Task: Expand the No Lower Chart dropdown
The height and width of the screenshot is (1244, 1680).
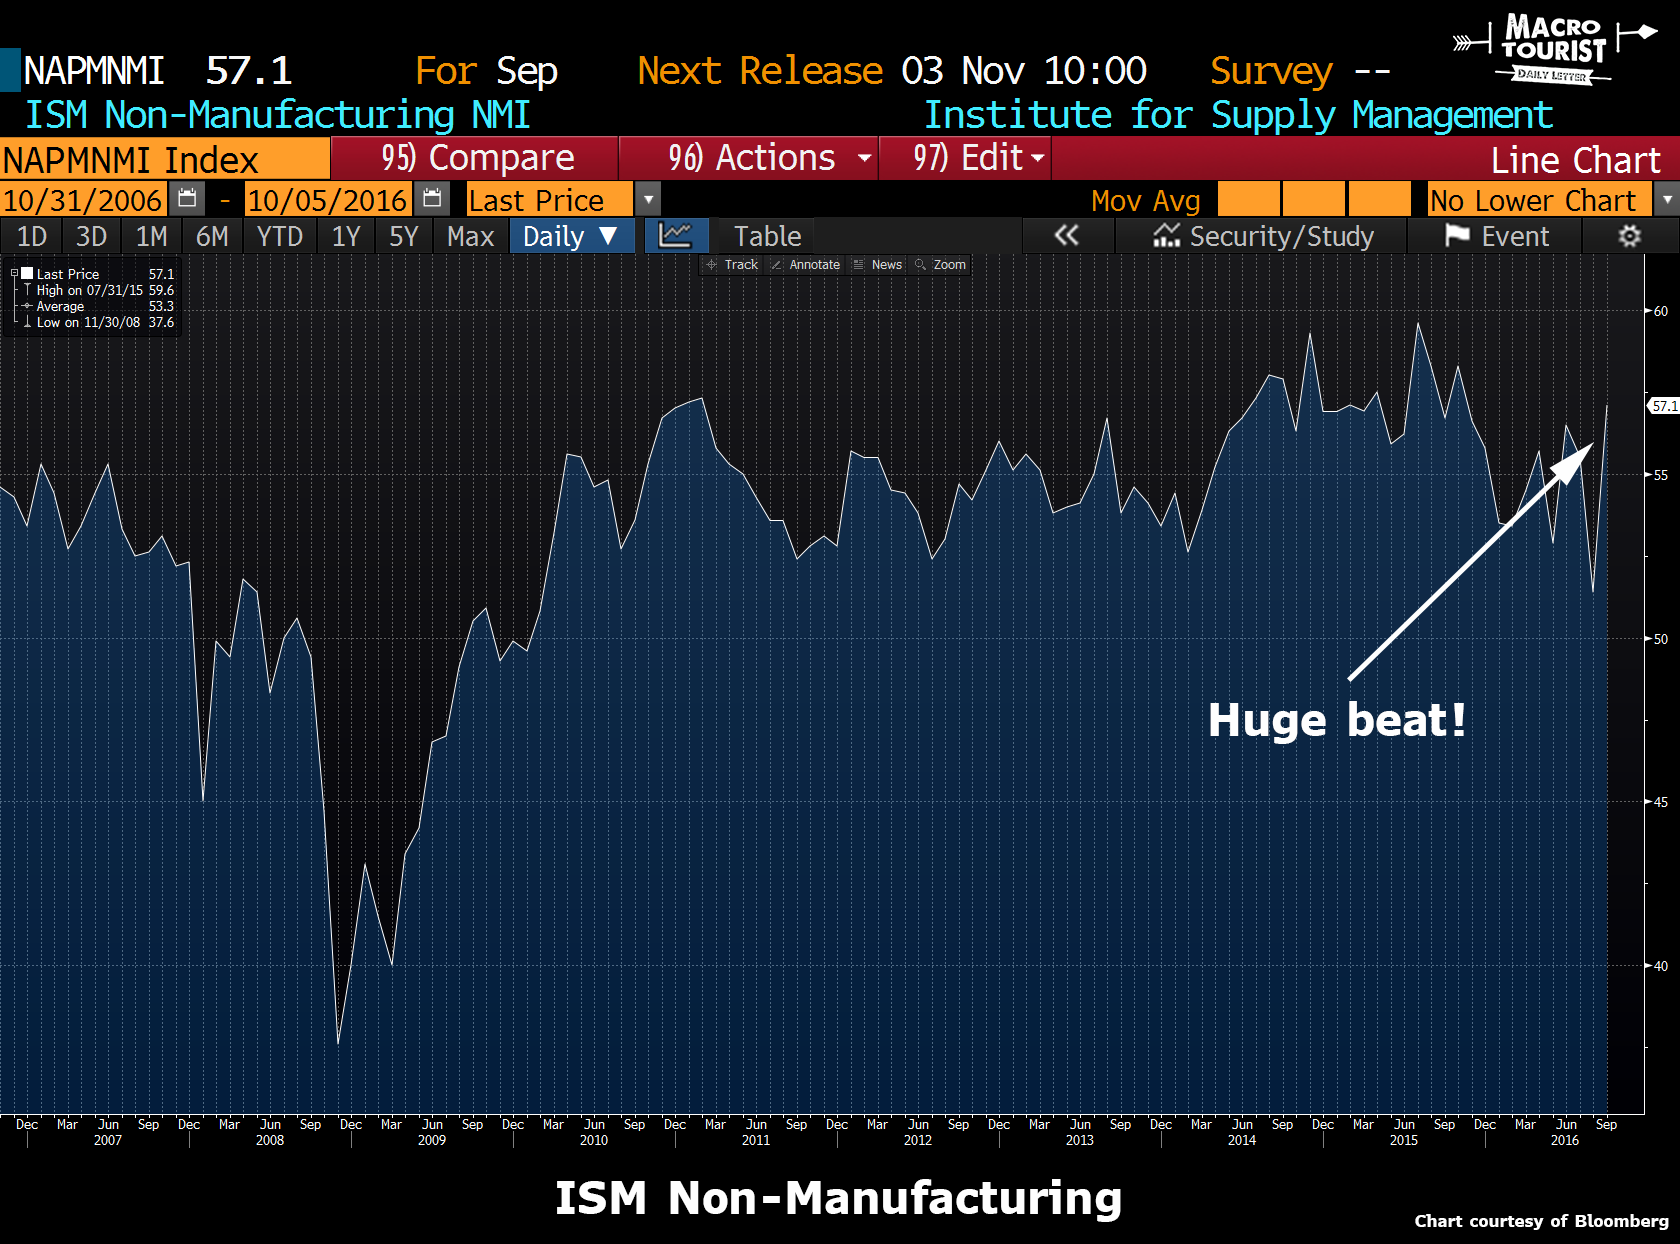Action: coord(1666,199)
